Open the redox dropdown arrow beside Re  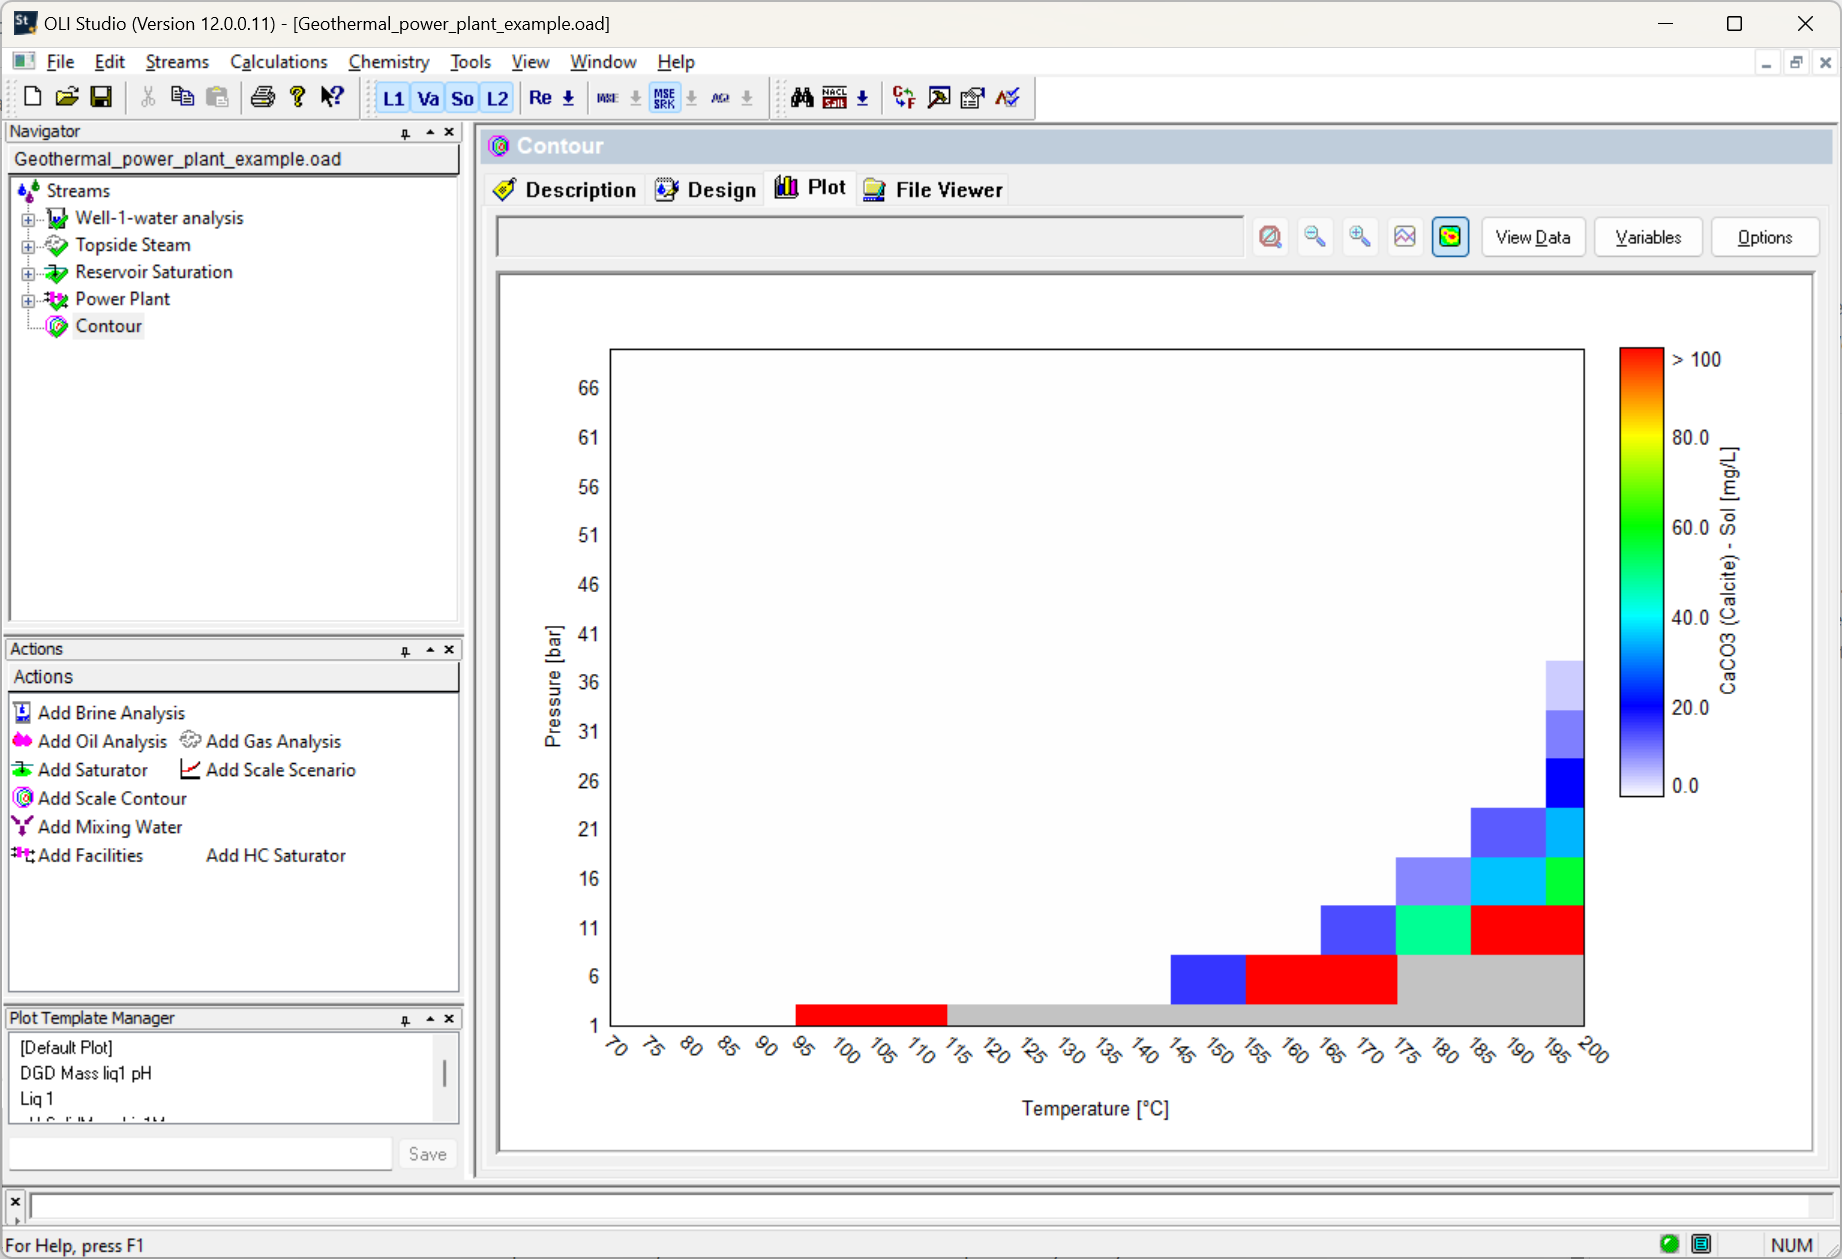coord(568,98)
